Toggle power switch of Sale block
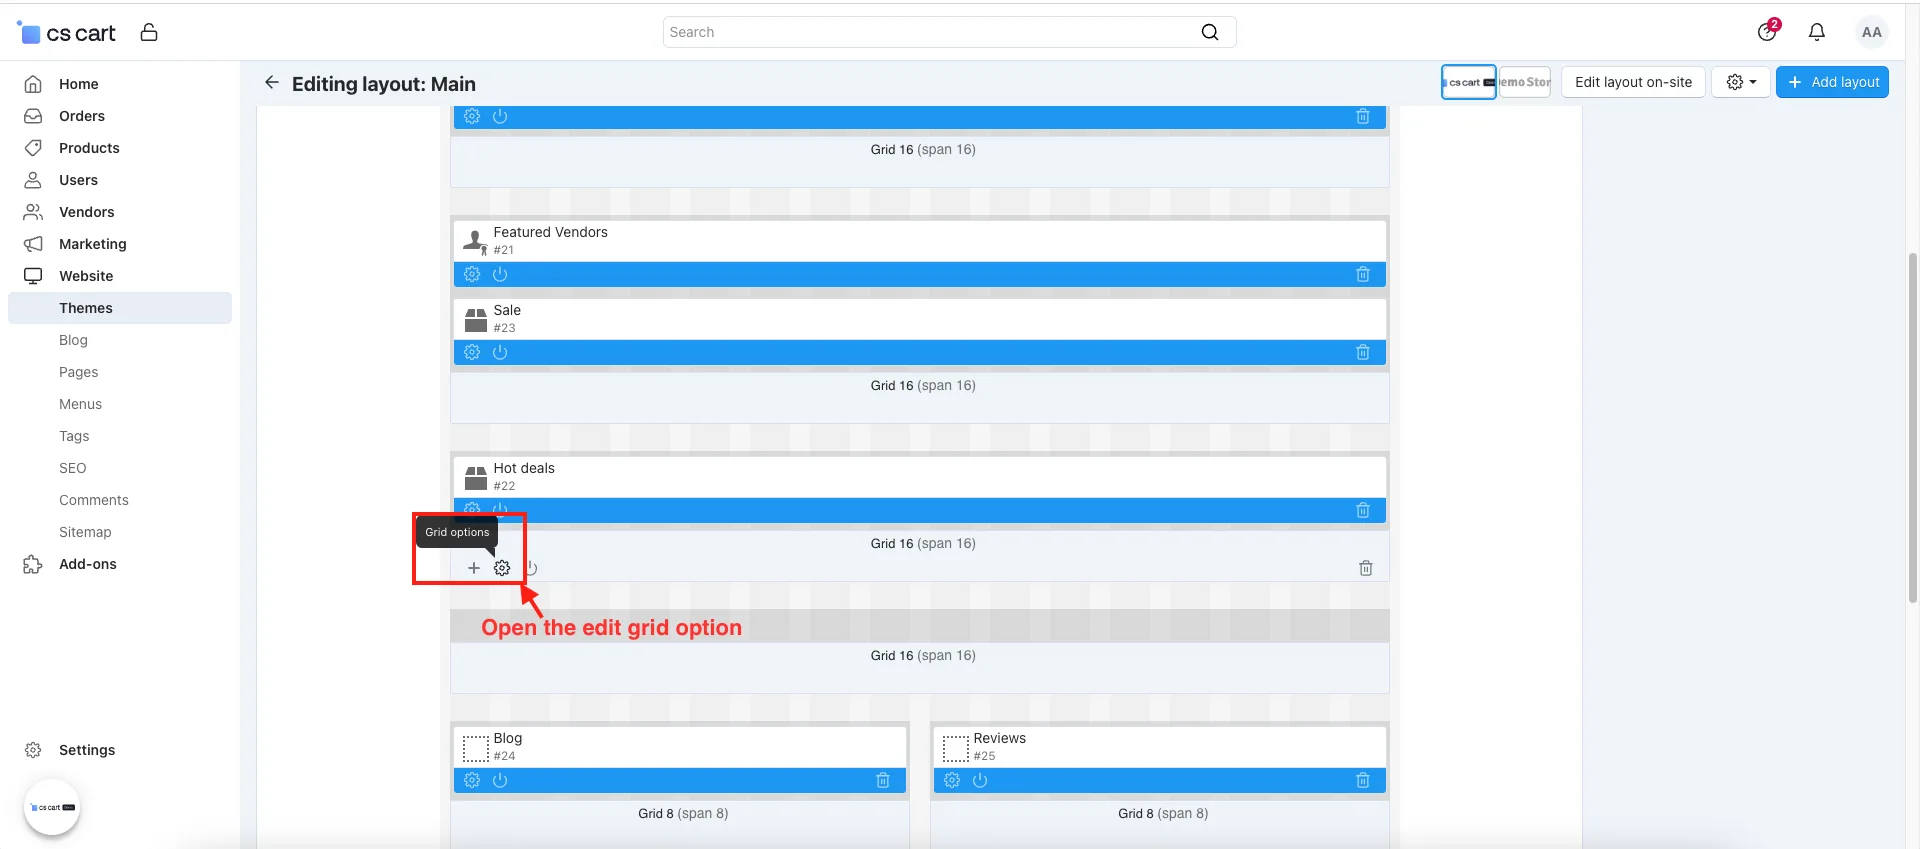1920x849 pixels. pos(500,352)
